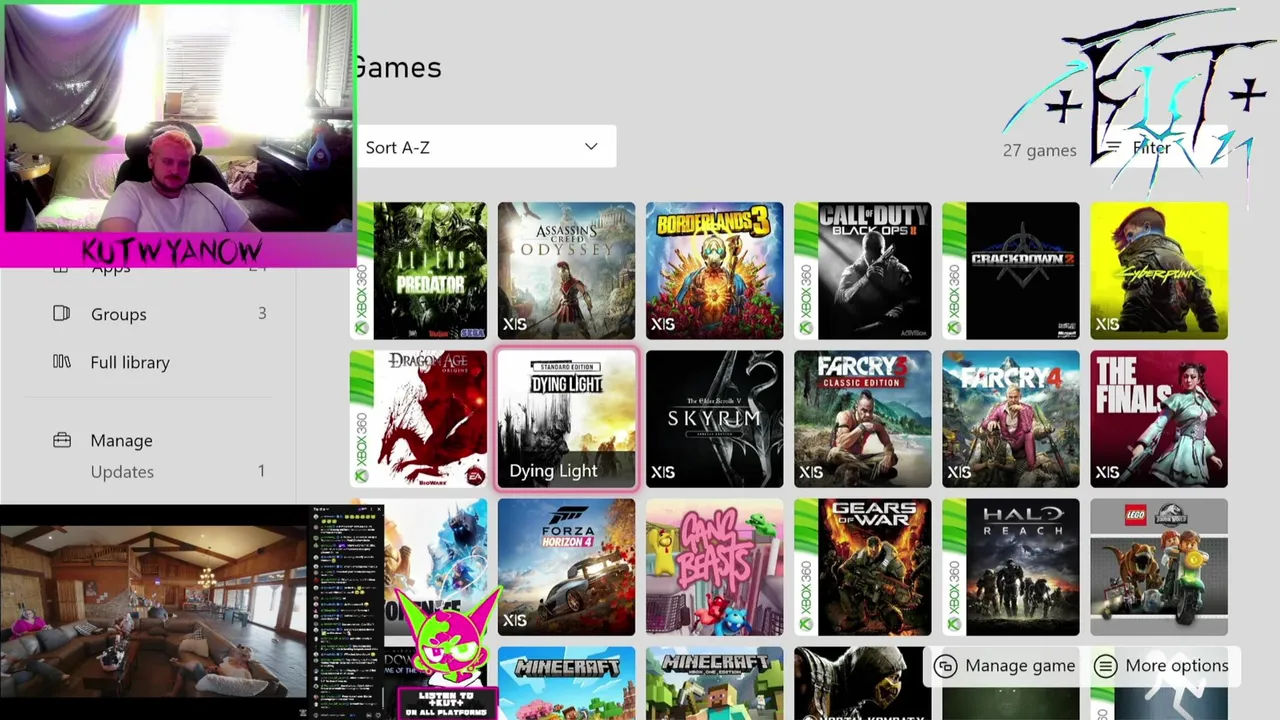Select the Minecraft game tile
Screen dimensions: 1280x720
pyautogui.click(x=566, y=683)
